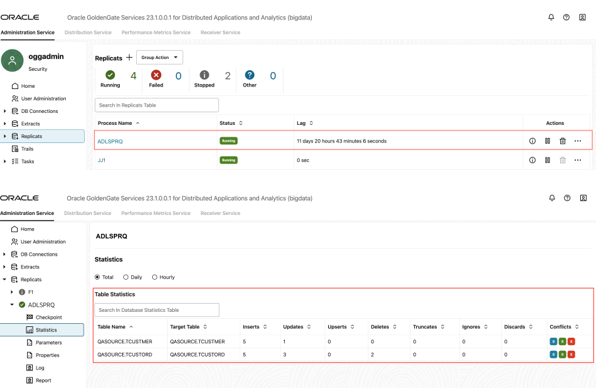Pause the JJ1 replicat

(x=547, y=160)
